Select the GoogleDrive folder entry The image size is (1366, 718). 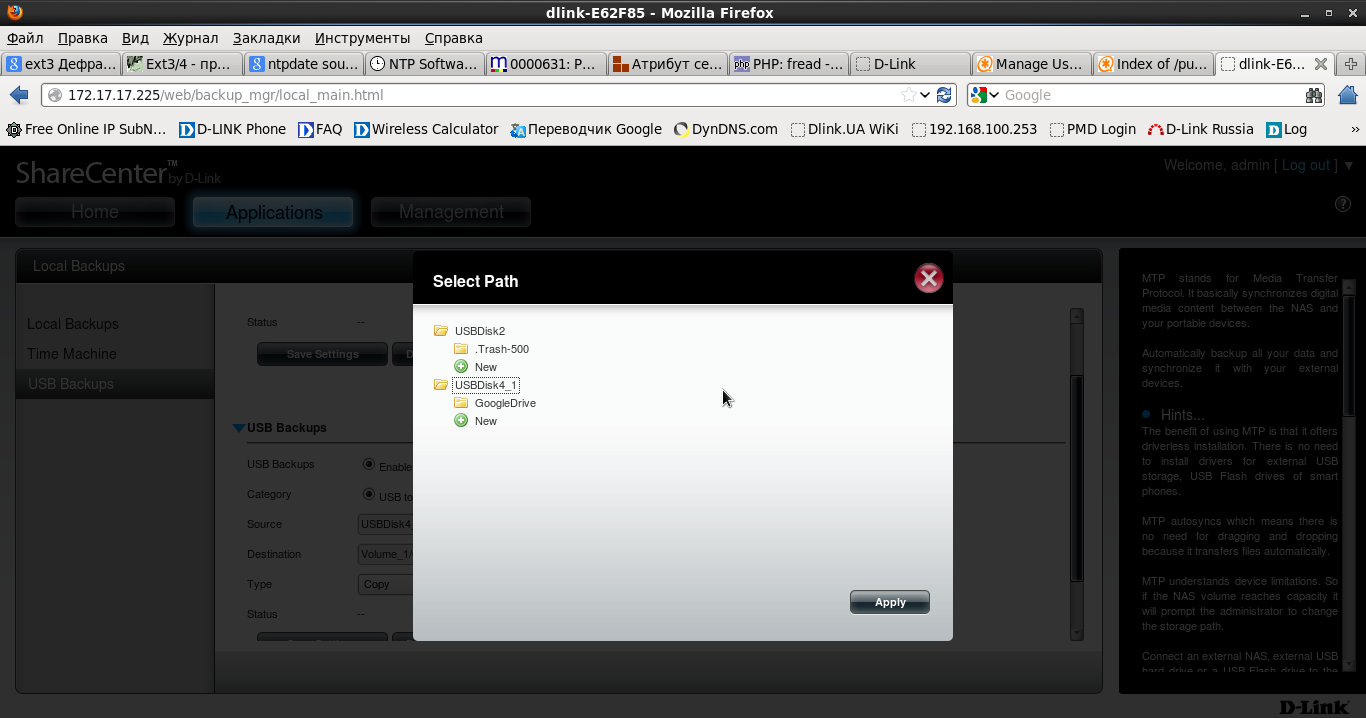pos(505,403)
